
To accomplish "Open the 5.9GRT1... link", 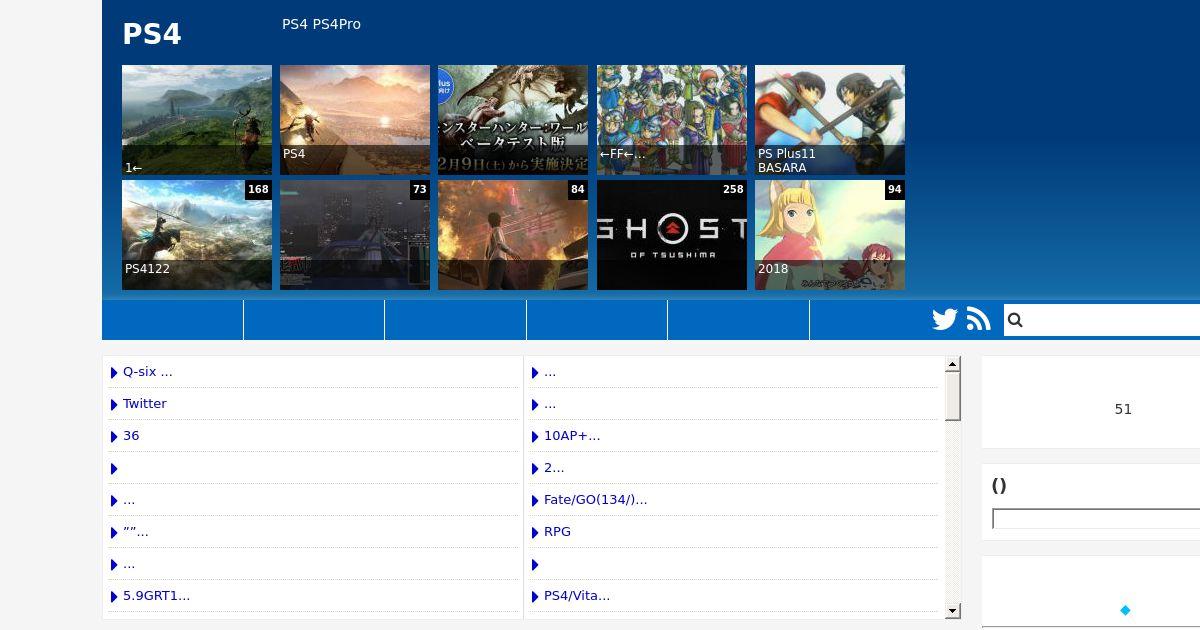I will pyautogui.click(x=156, y=596).
